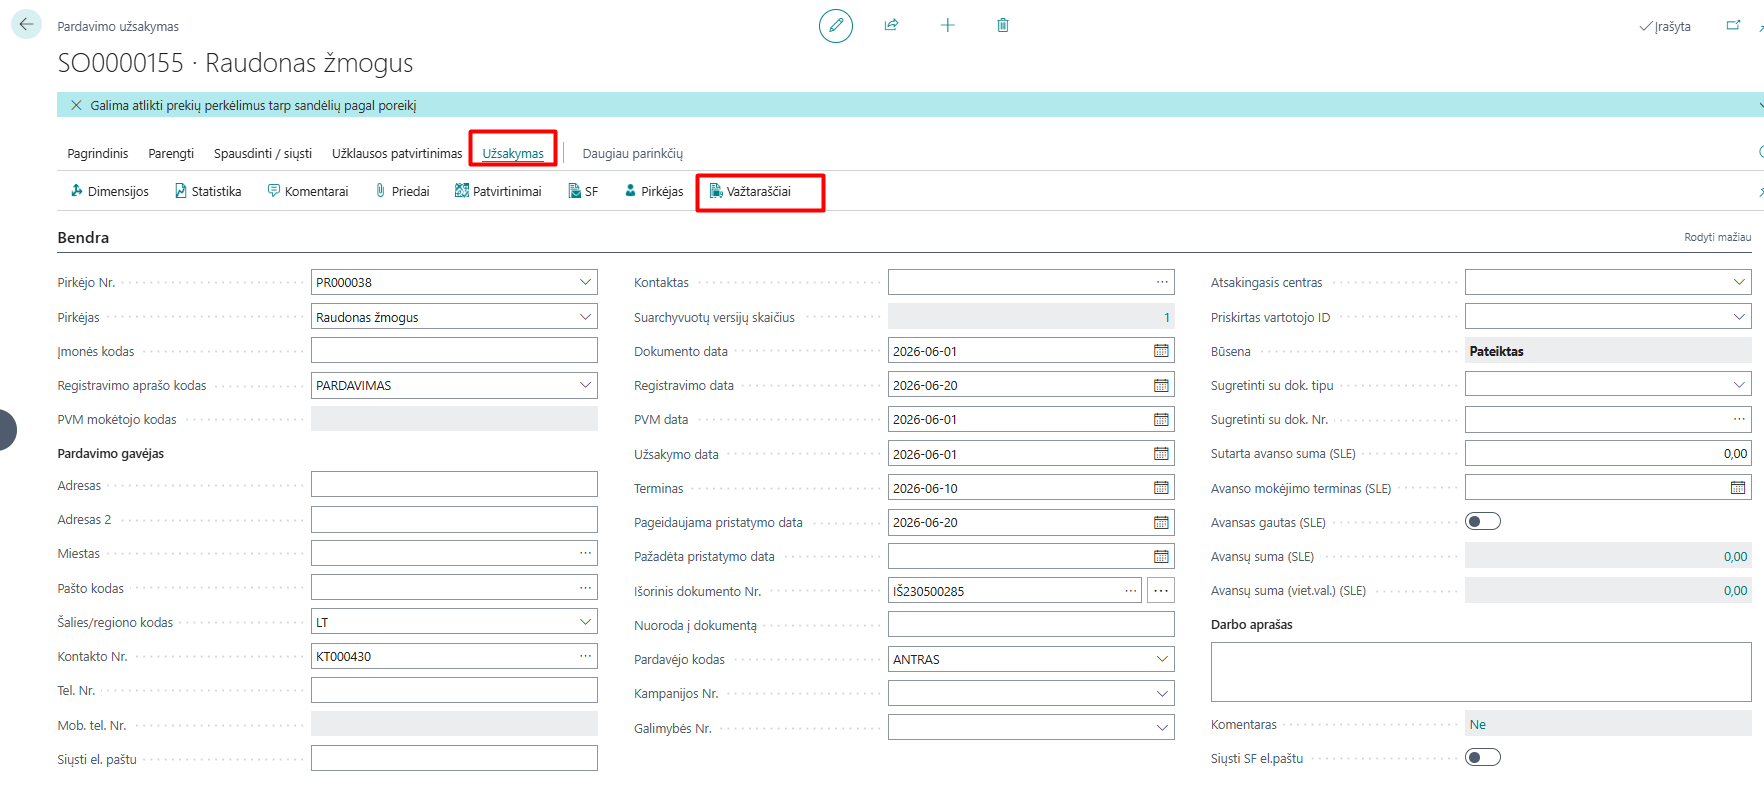
Task: Click into Įmonės kodas input
Action: [454, 351]
